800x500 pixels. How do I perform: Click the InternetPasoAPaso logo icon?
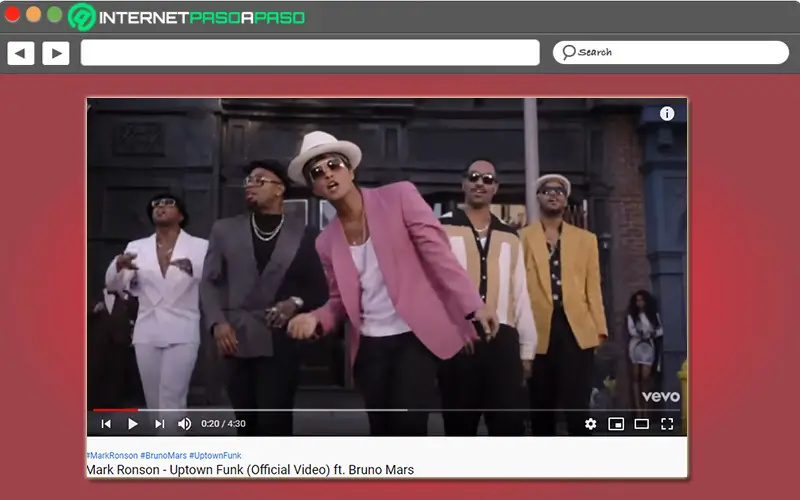coord(82,17)
